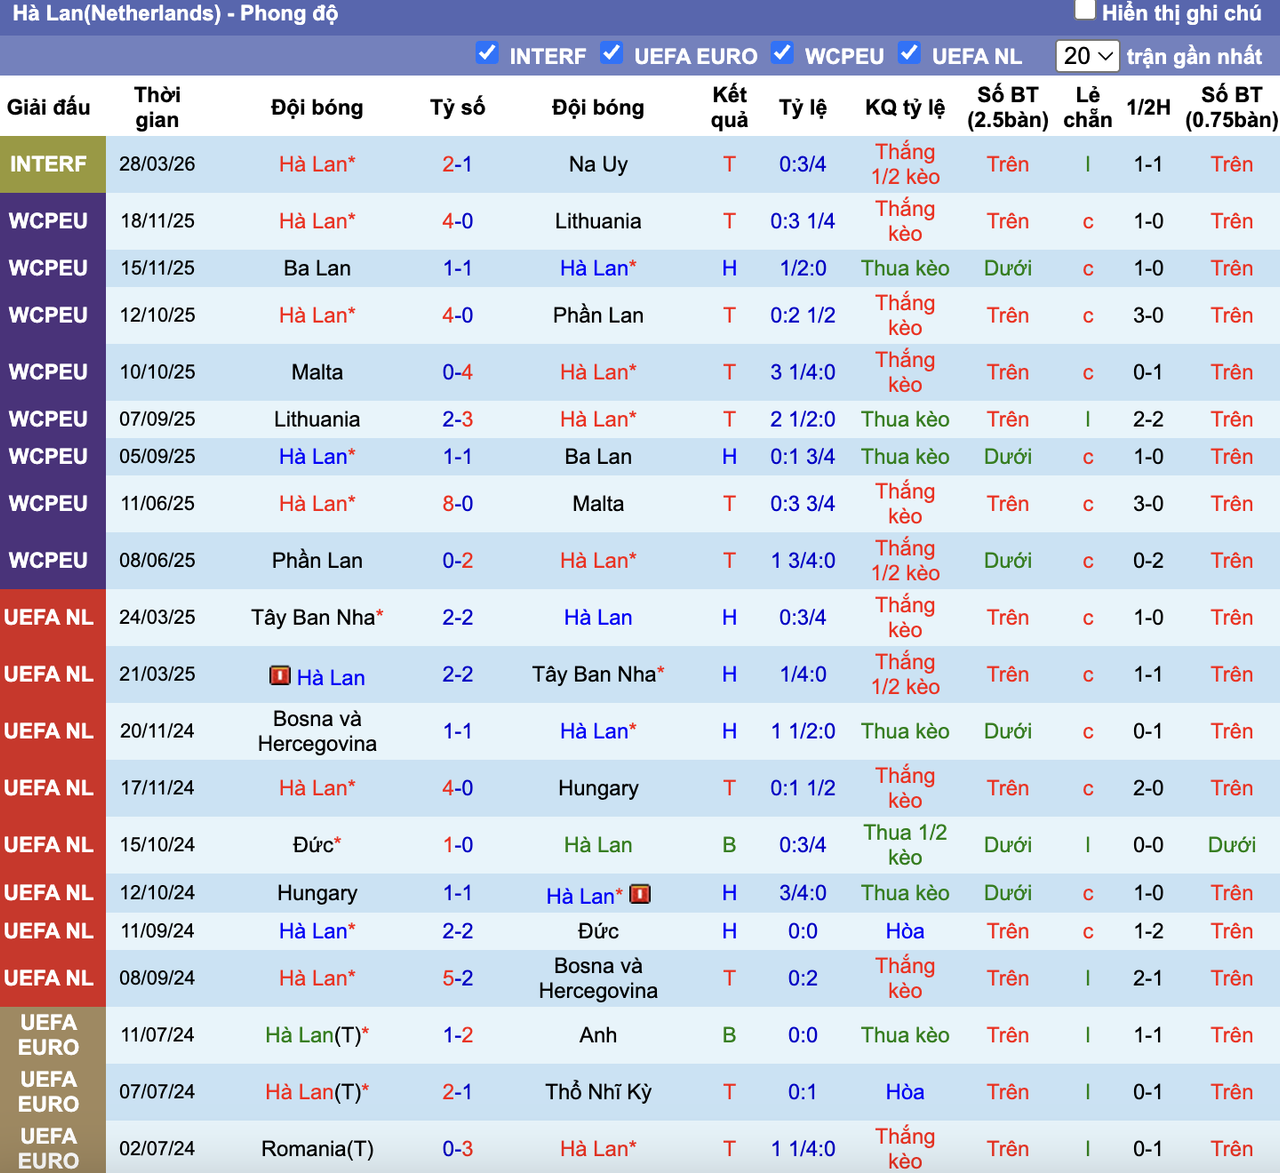Click the Giải đấu column header
The image size is (1280, 1173).
49,107
